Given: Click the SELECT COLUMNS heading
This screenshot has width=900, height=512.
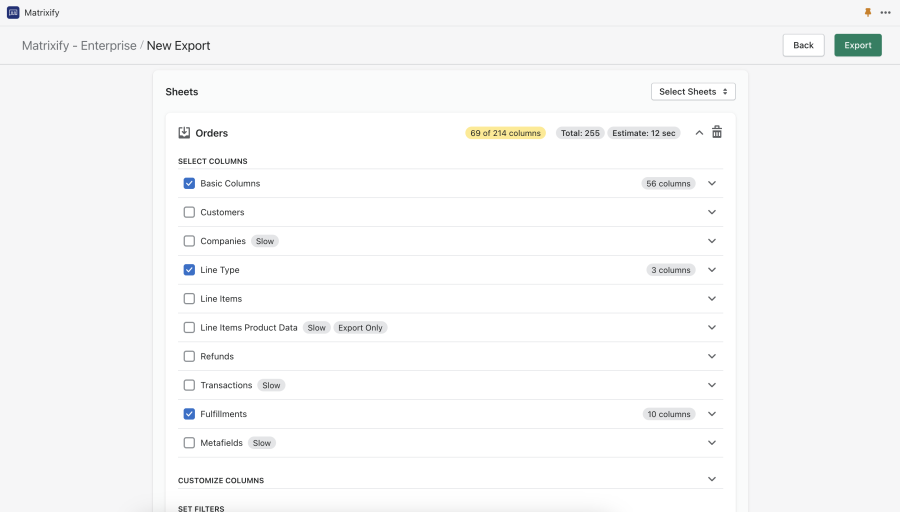Looking at the screenshot, I should [212, 161].
